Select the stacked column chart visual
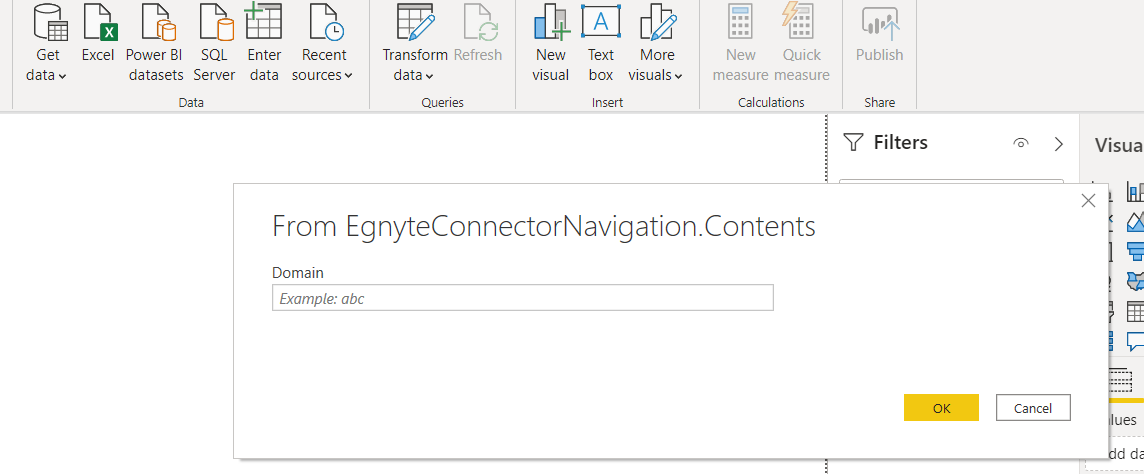 pyautogui.click(x=1135, y=192)
